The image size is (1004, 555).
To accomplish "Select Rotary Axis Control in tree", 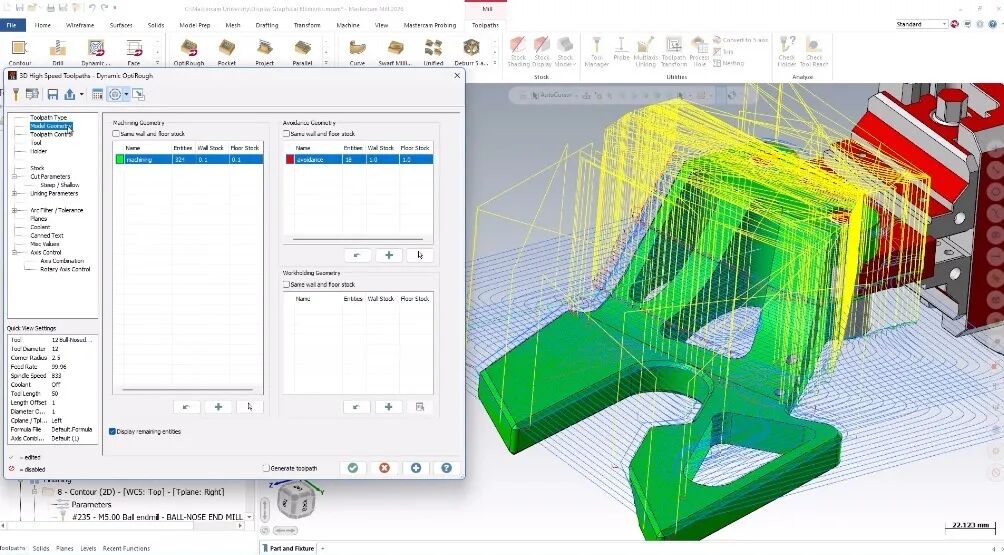I will tap(65, 269).
